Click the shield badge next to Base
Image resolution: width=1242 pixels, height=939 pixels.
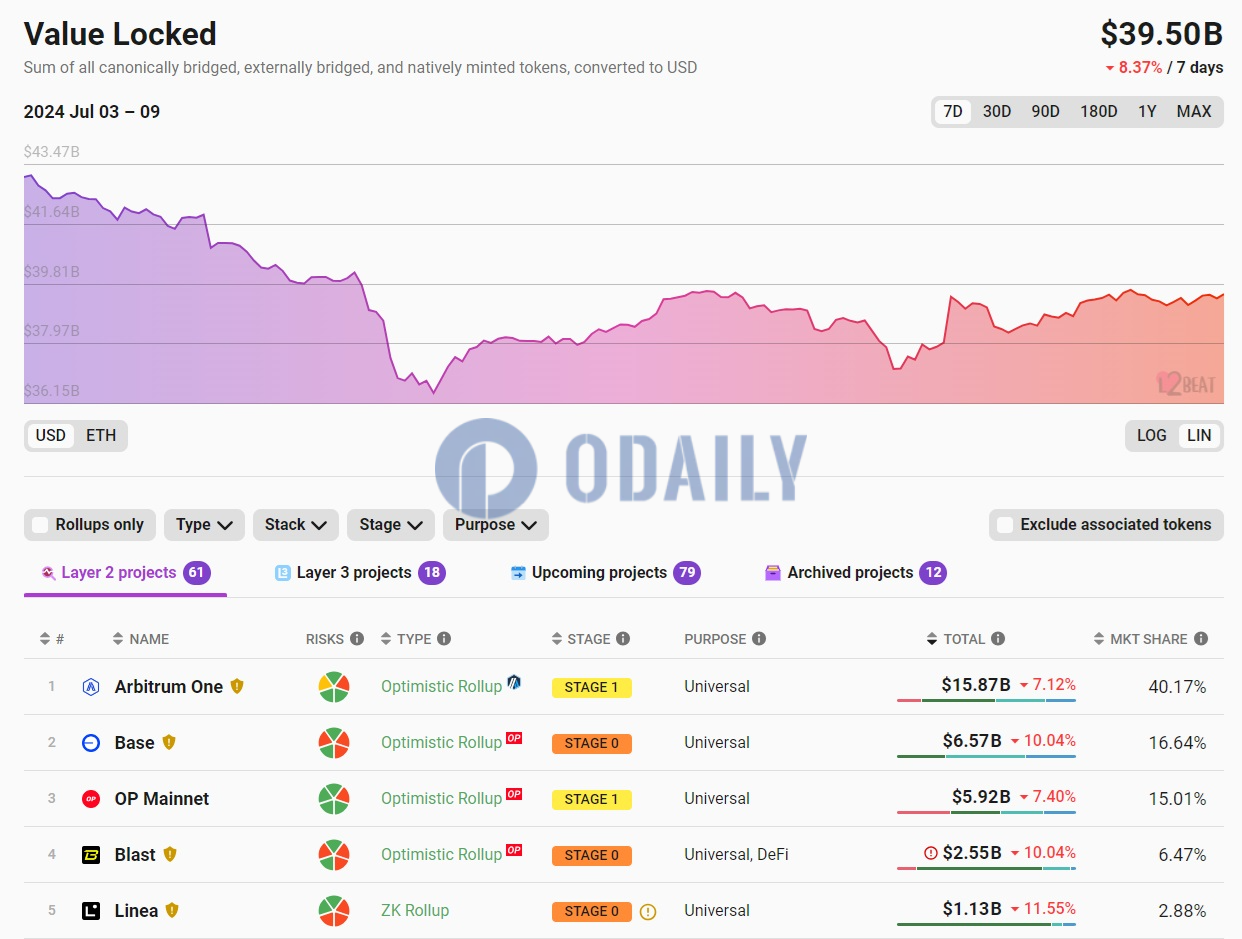(169, 743)
